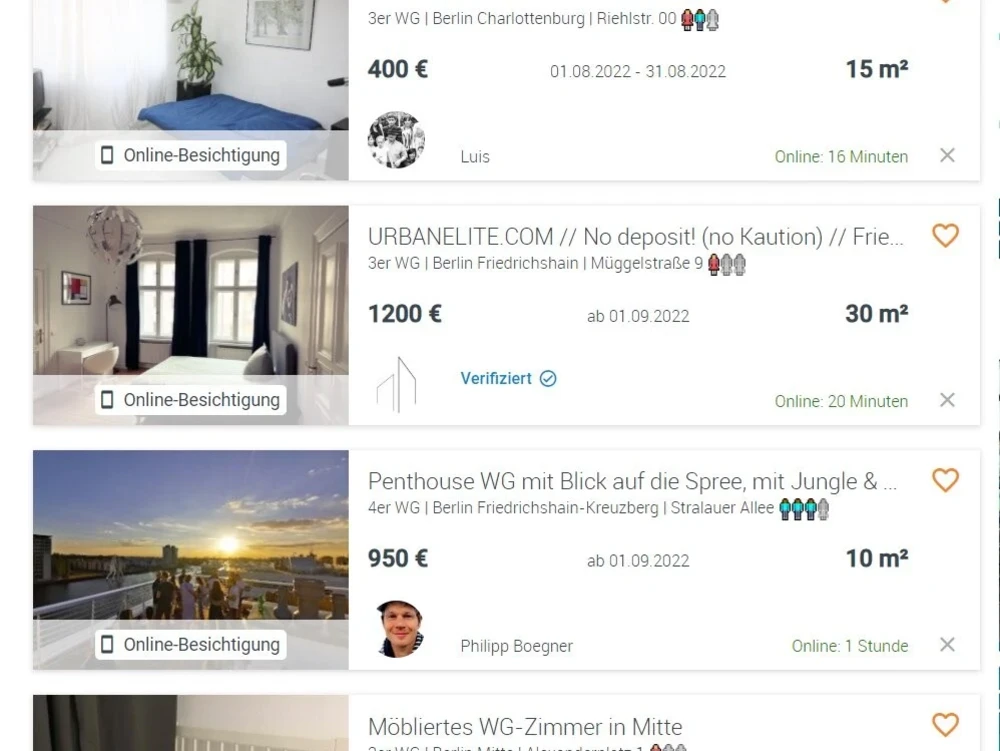Favorite the Penthouse WG listing heart

945,480
